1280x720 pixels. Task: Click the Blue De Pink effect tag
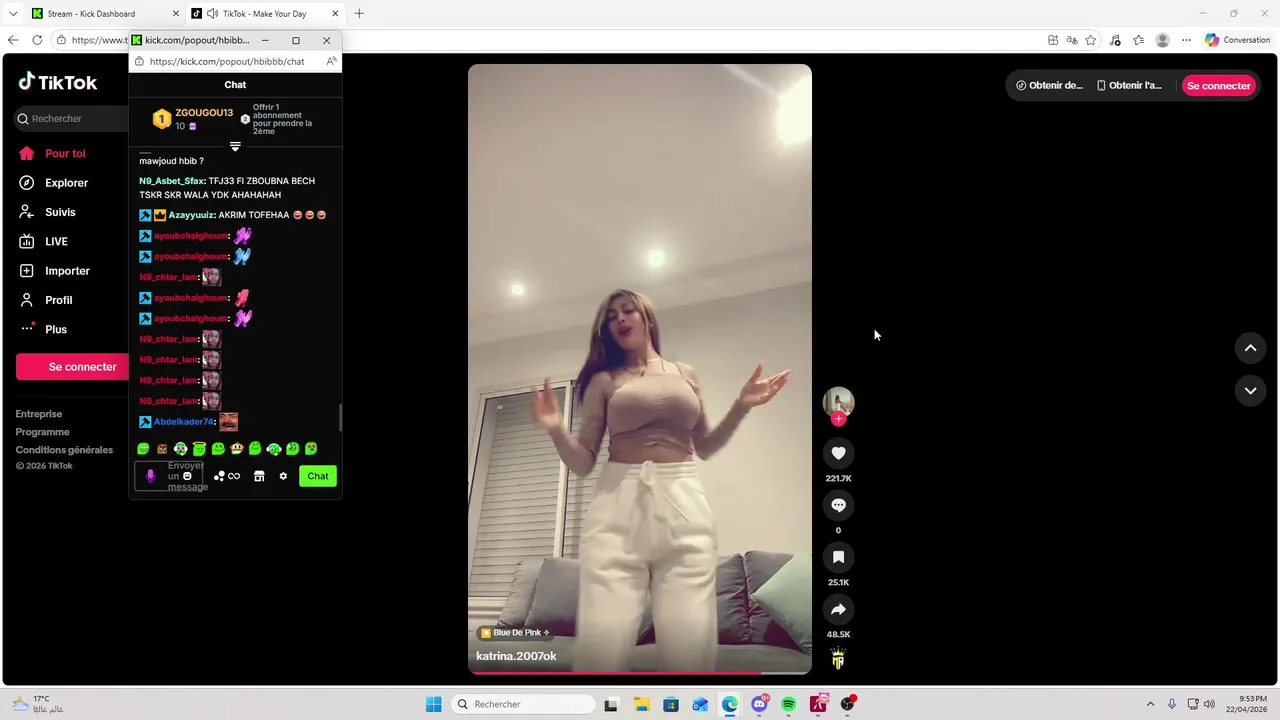click(x=515, y=633)
